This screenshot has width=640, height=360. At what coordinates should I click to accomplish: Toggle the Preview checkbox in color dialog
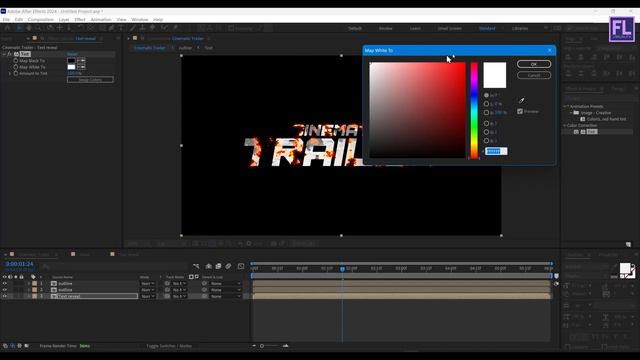click(520, 111)
